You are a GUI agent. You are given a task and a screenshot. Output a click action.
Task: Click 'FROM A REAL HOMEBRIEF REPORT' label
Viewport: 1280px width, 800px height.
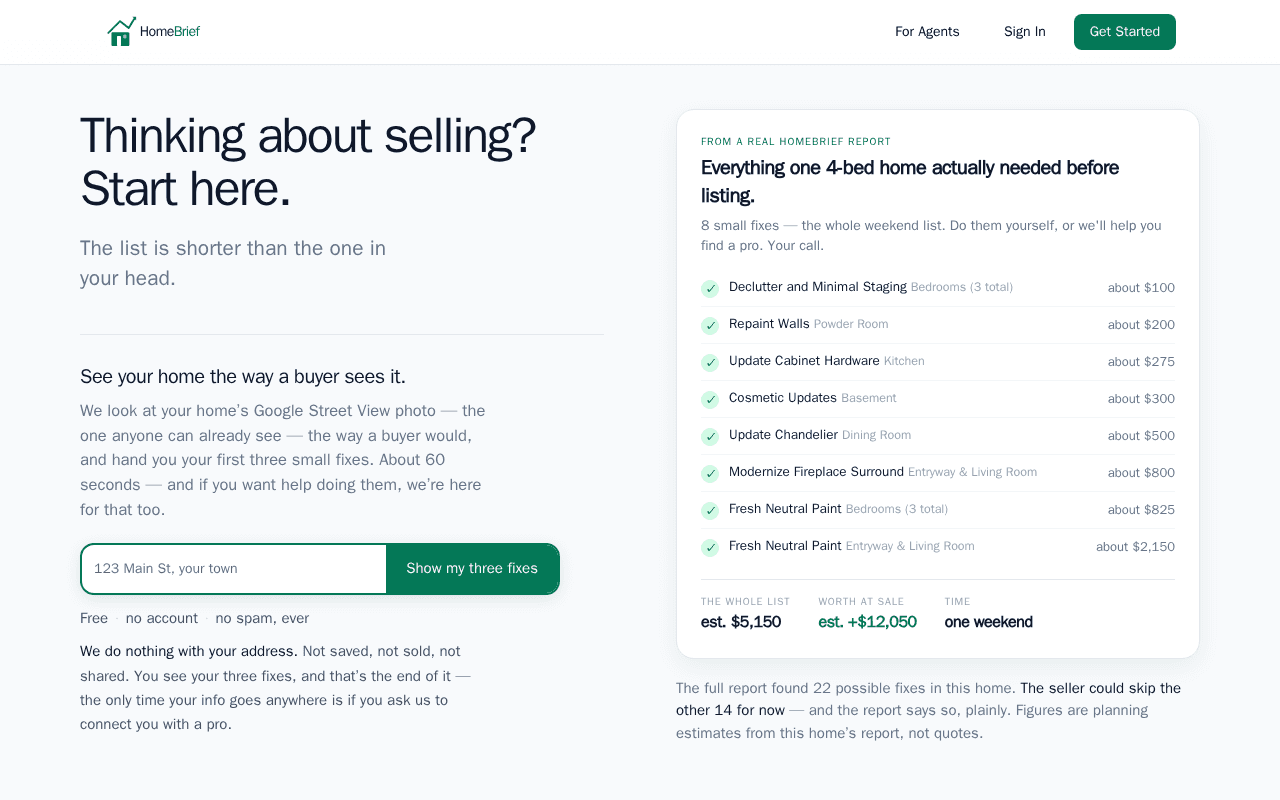pyautogui.click(x=796, y=142)
